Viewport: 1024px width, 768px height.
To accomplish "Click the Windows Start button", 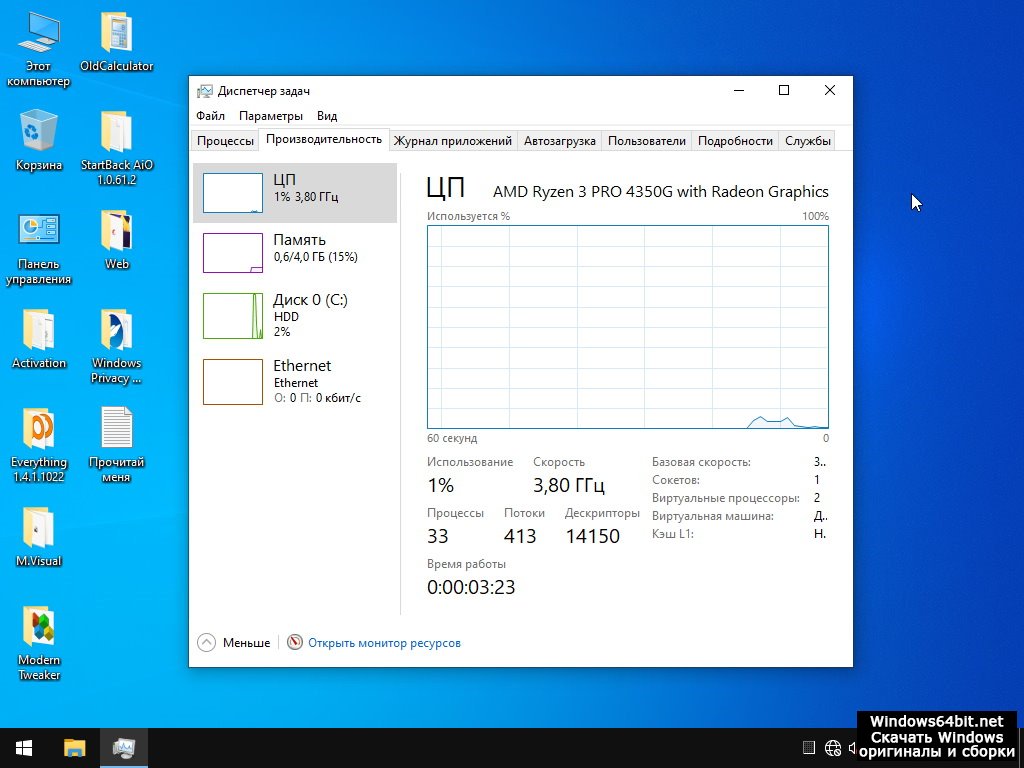I will (x=24, y=747).
